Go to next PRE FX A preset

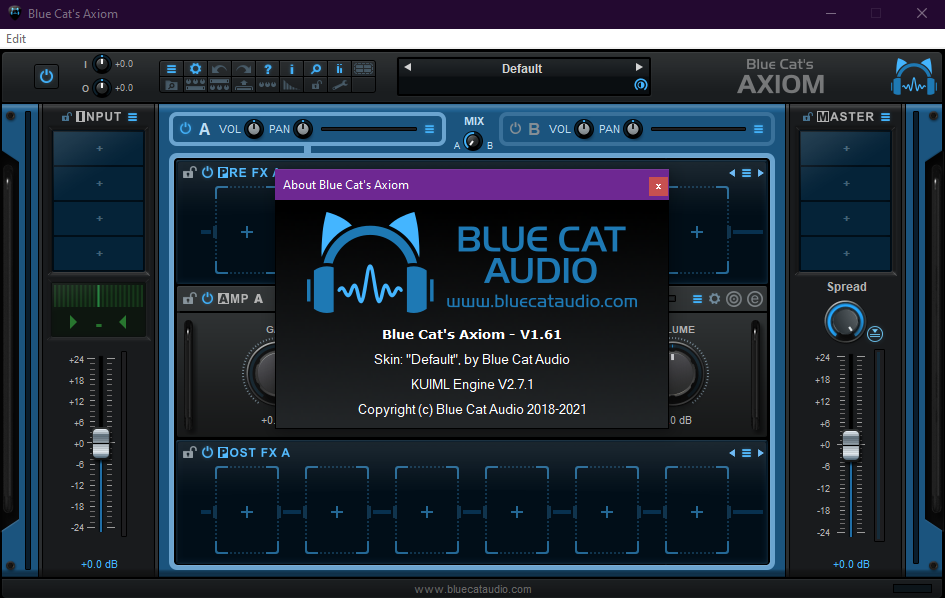click(x=761, y=173)
